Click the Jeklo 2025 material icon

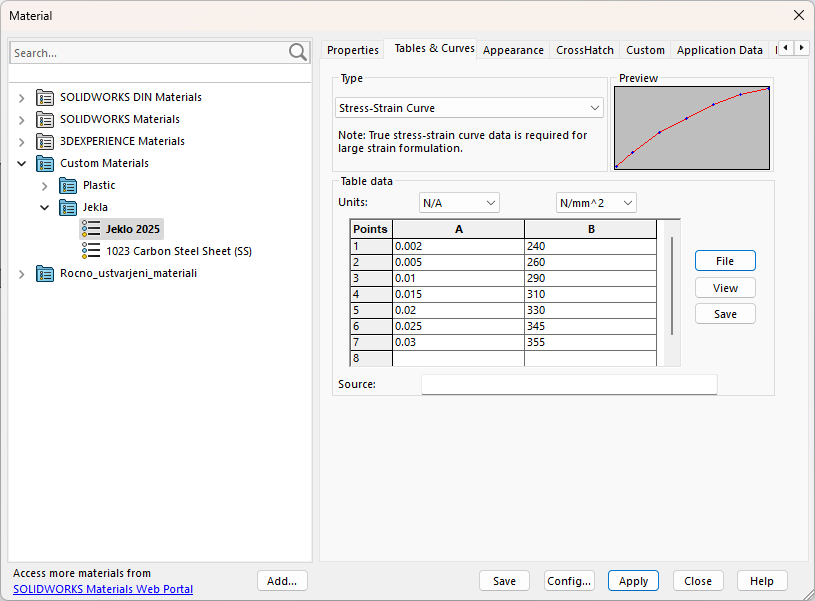point(91,229)
